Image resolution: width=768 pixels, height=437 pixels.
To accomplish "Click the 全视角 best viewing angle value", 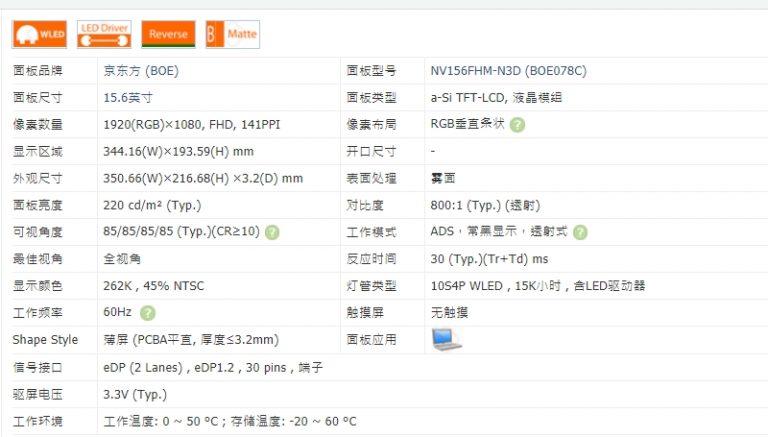I will [x=122, y=259].
